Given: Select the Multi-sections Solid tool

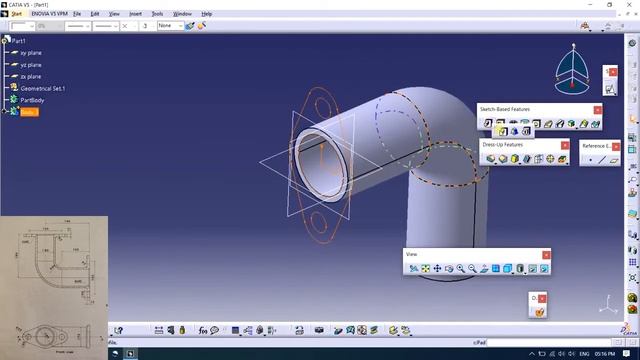Looking at the screenshot, I should pyautogui.click(x=584, y=123).
